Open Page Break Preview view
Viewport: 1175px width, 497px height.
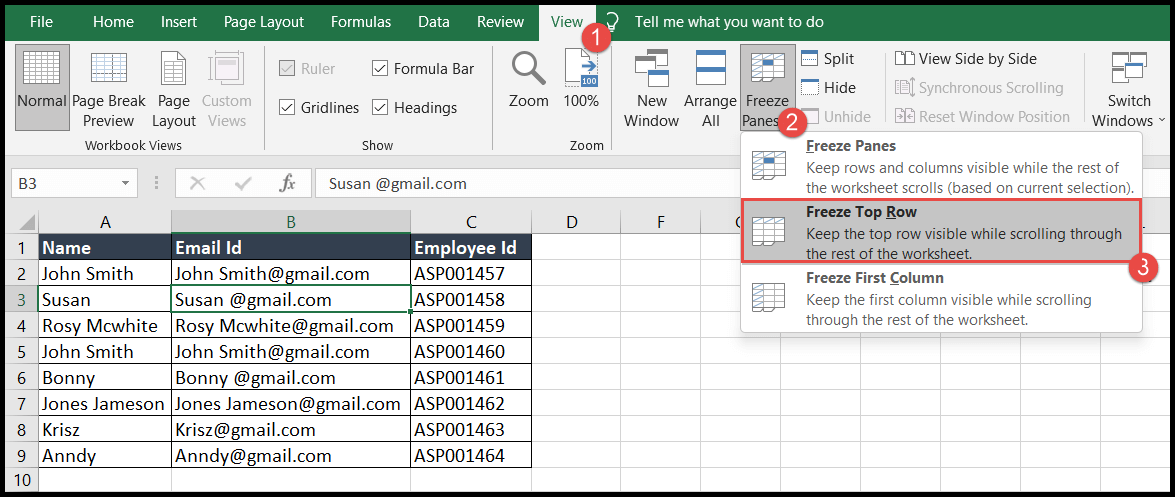(109, 87)
